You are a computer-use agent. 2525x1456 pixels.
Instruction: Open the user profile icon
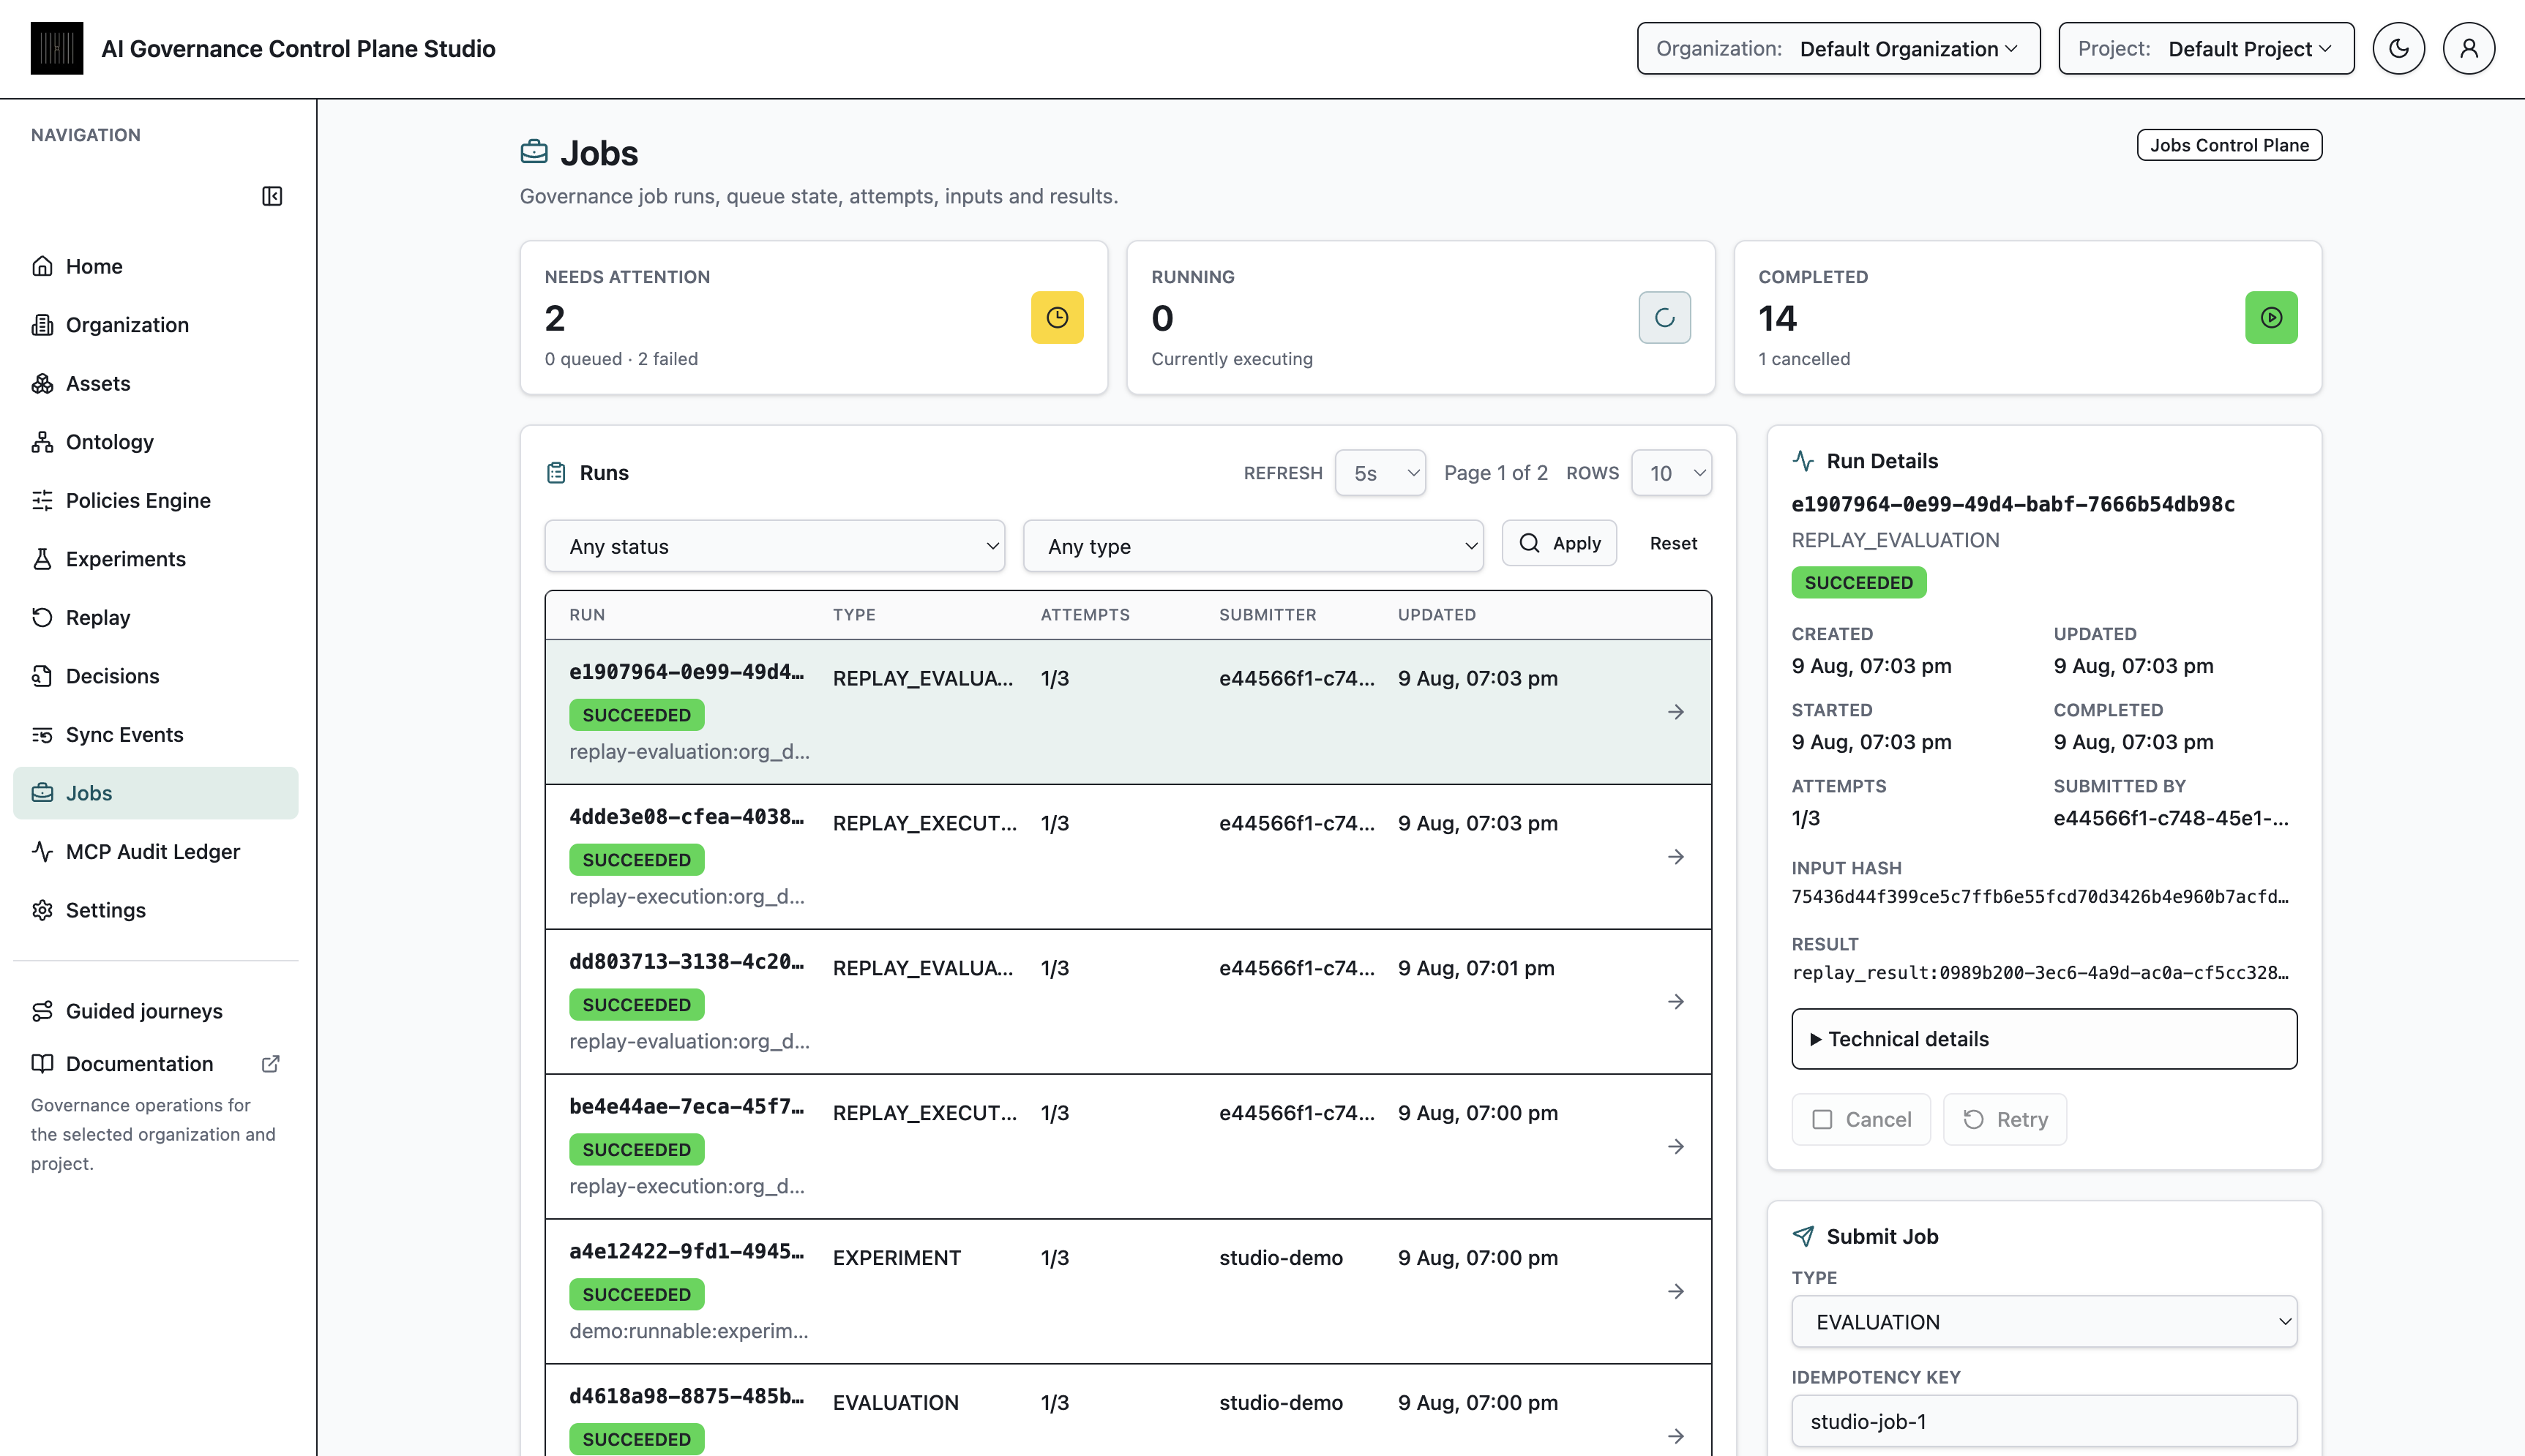click(2468, 48)
